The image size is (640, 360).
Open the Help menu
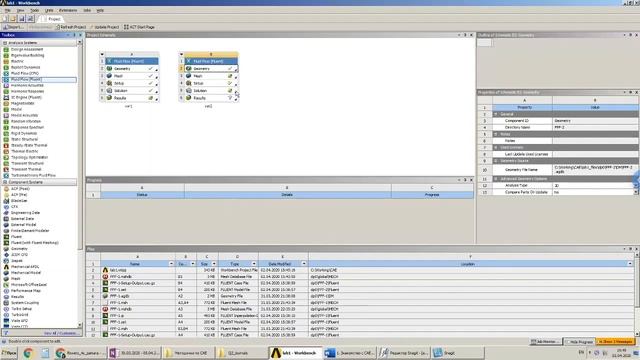100,10
